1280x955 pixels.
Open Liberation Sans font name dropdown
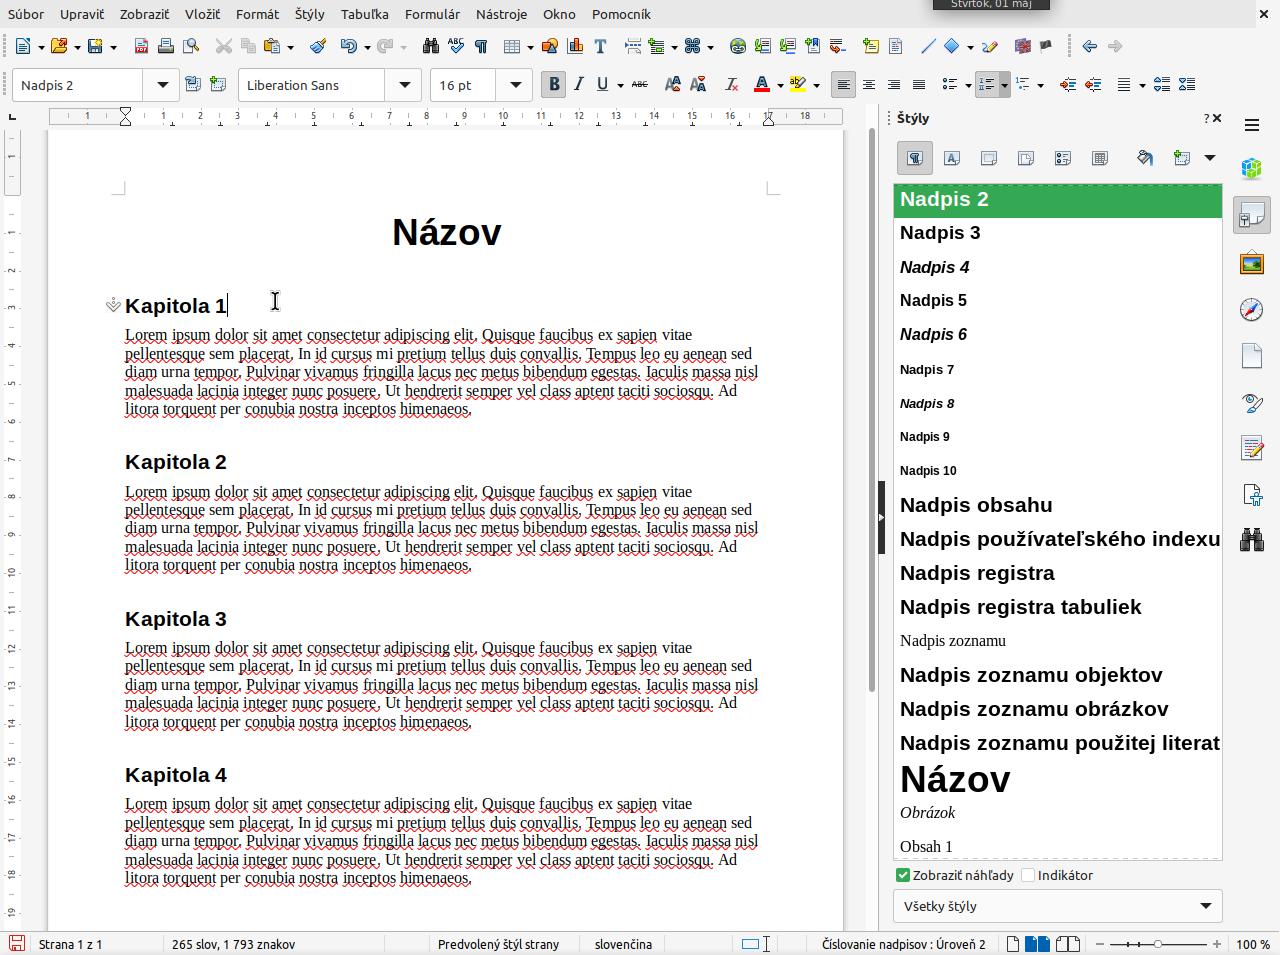pyautogui.click(x=404, y=85)
